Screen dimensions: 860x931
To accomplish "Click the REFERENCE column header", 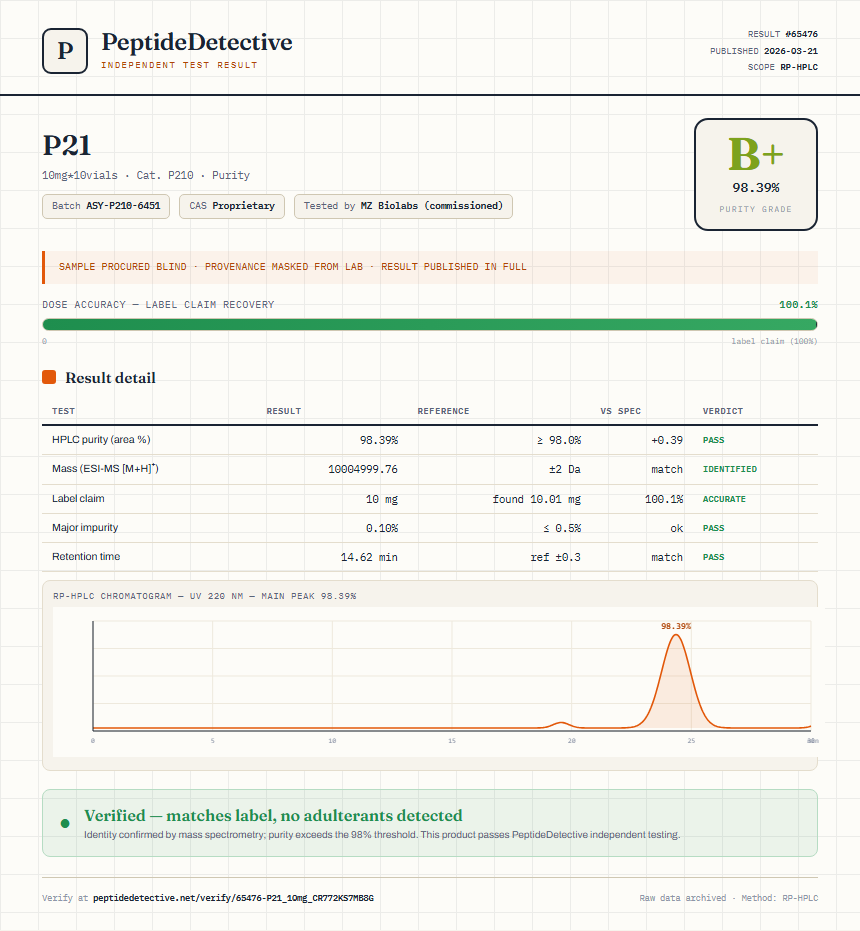I will tap(443, 411).
